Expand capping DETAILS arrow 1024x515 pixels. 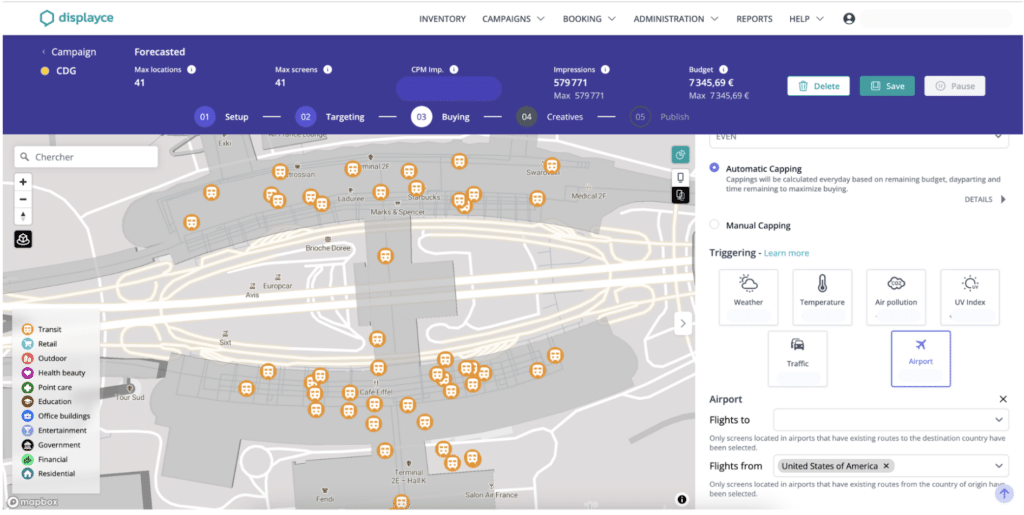tap(1004, 199)
